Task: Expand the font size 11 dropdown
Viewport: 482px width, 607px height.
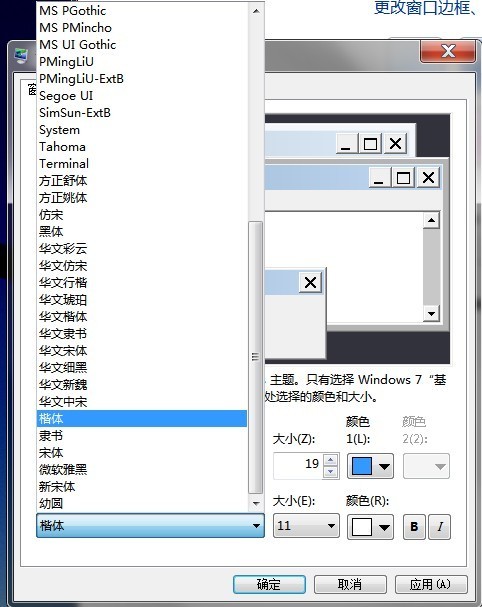Action: [306, 526]
